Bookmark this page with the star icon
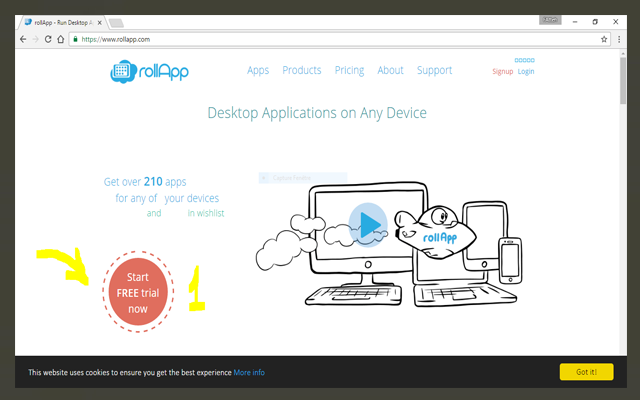This screenshot has height=400, width=640. click(x=604, y=39)
